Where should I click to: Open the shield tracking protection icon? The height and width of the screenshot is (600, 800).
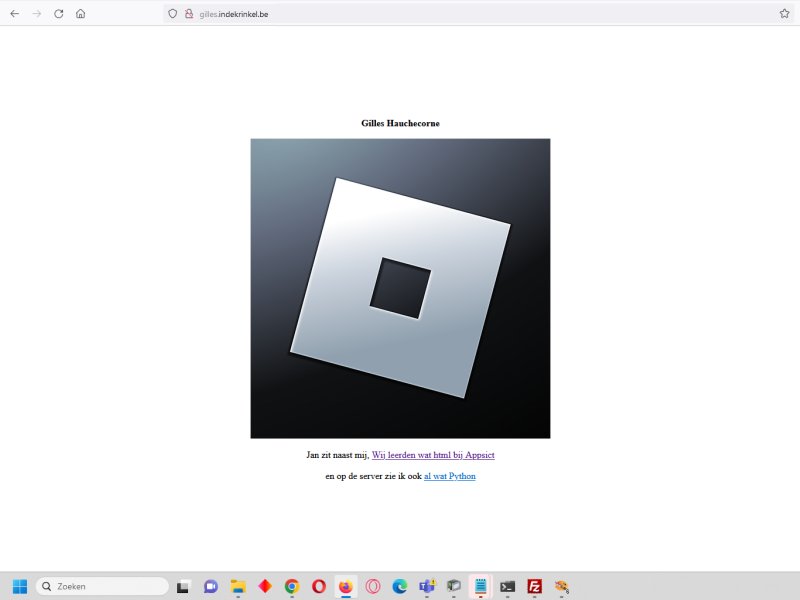coord(172,14)
